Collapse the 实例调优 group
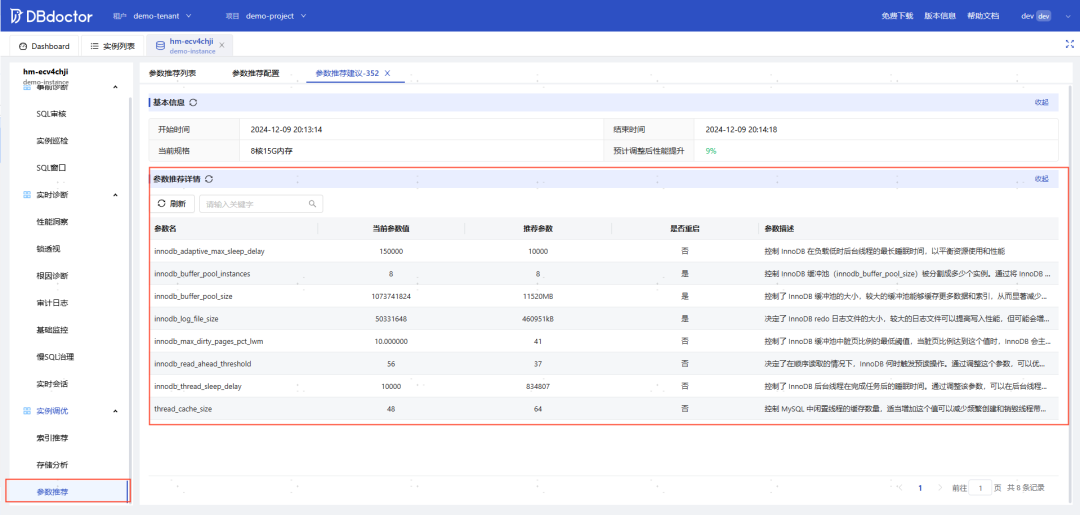 pos(115,411)
